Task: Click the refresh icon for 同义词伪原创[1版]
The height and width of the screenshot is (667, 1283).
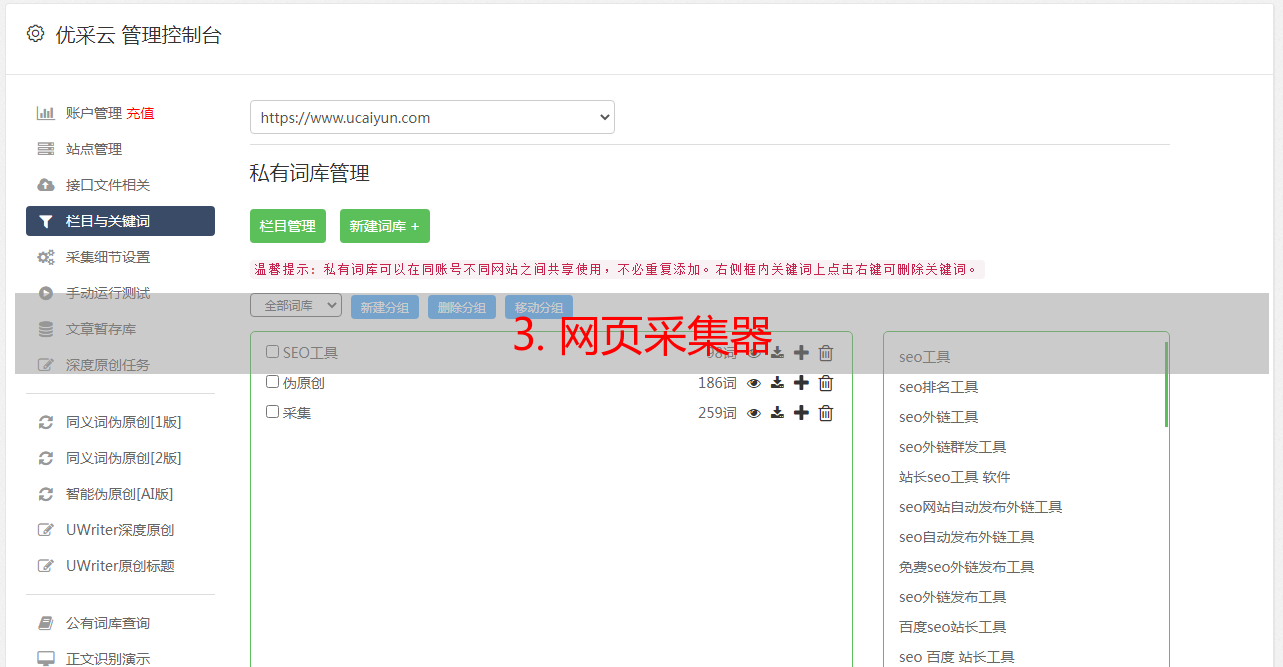Action: pos(46,422)
